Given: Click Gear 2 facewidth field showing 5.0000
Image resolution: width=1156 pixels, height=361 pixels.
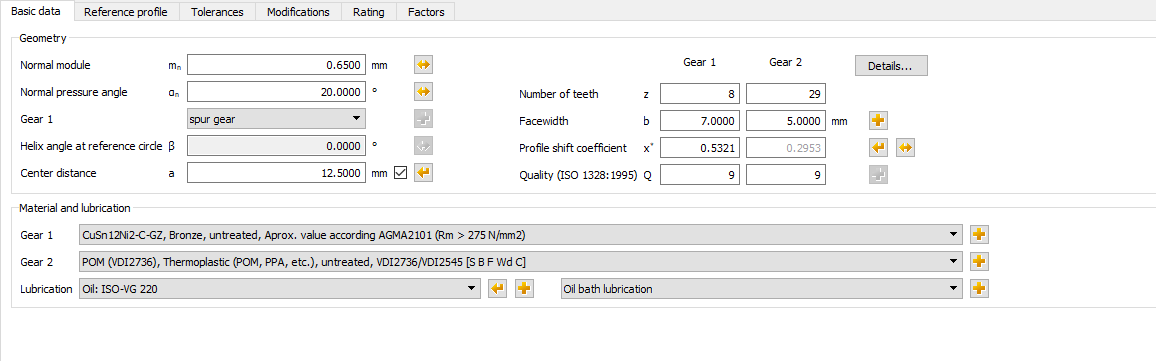Looking at the screenshot, I should (786, 121).
